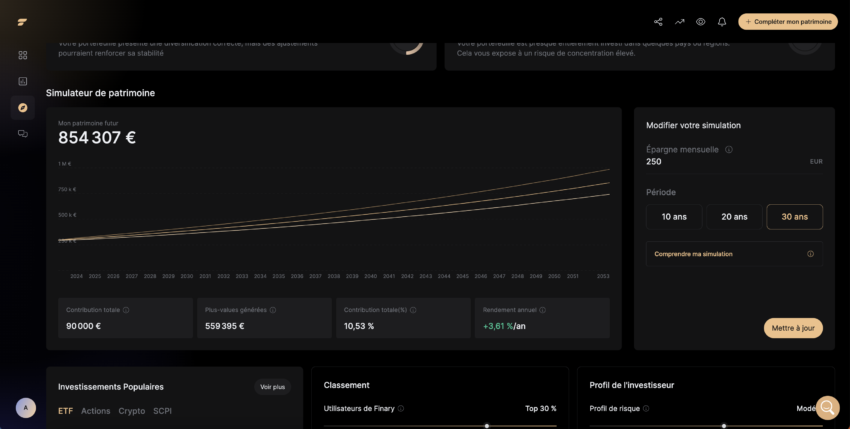Open the chat bubbles icon in sidebar
Screen dimensions: 850x429
pos(23,133)
